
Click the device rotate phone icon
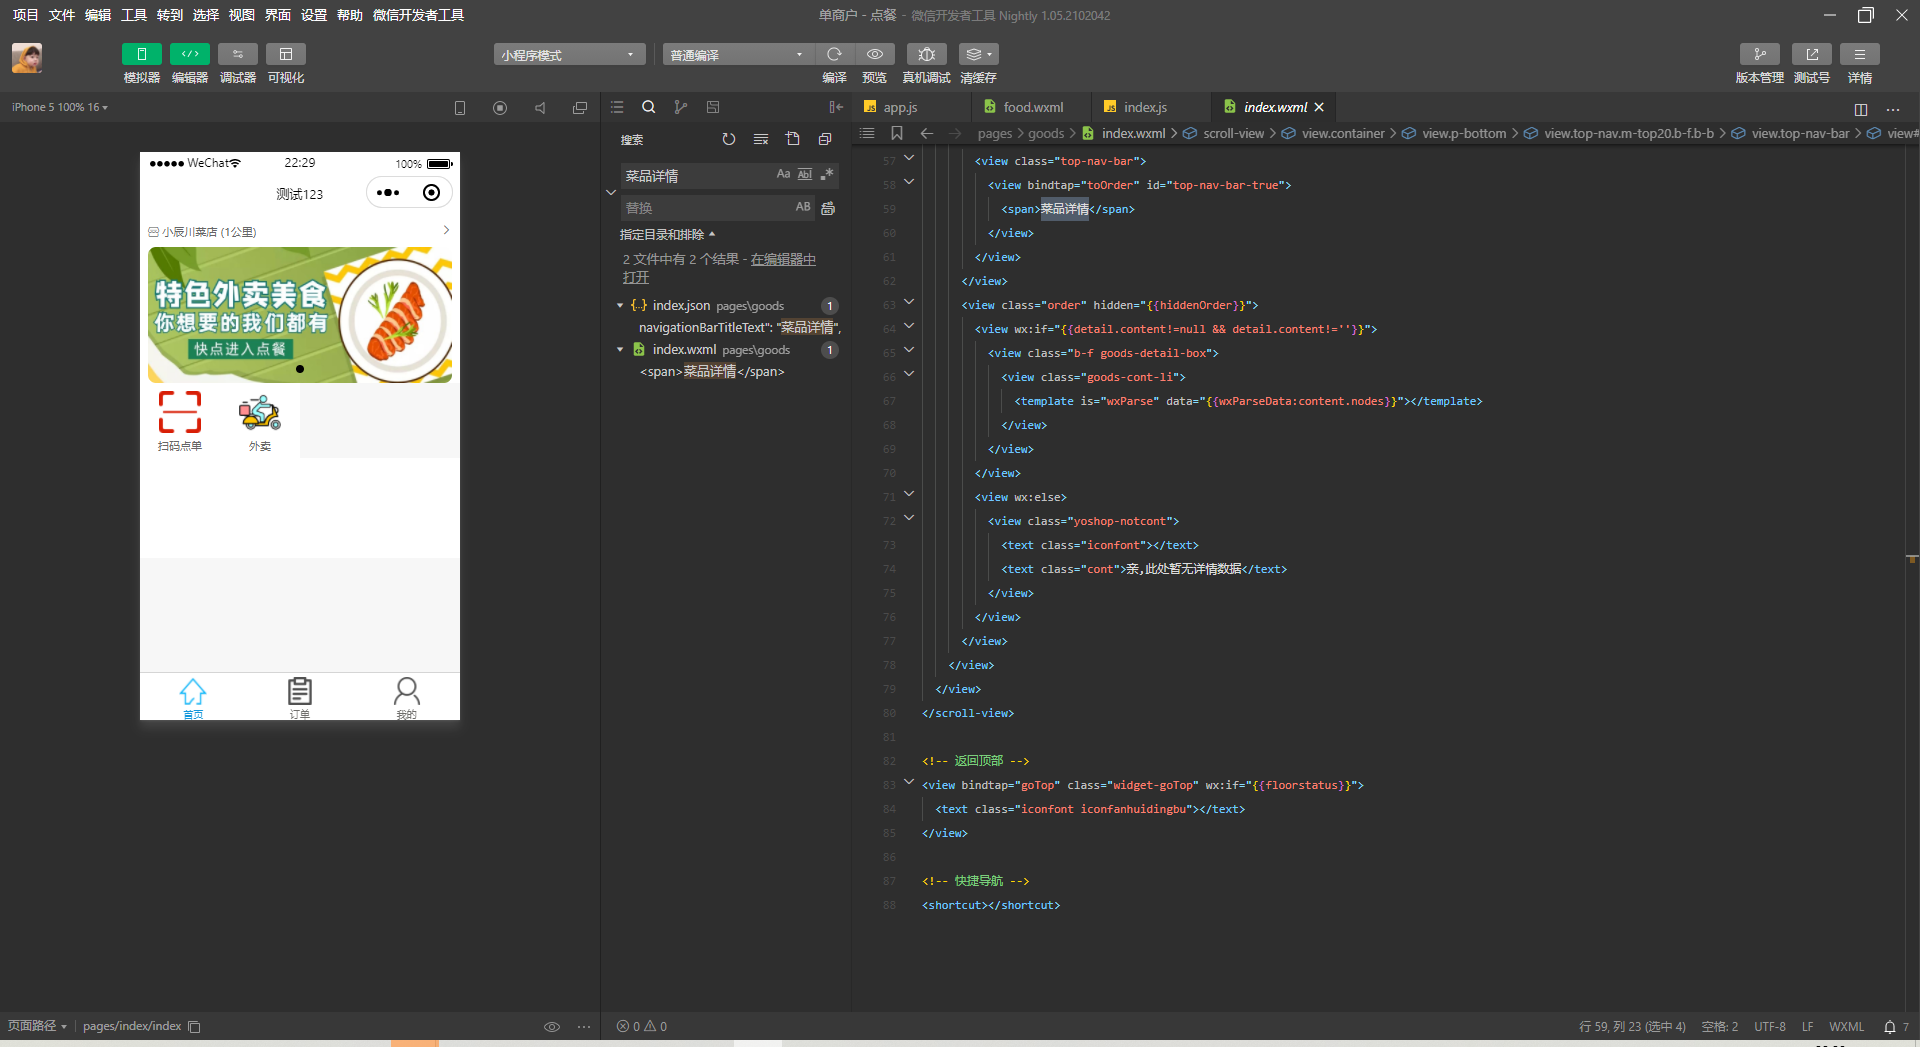click(460, 108)
